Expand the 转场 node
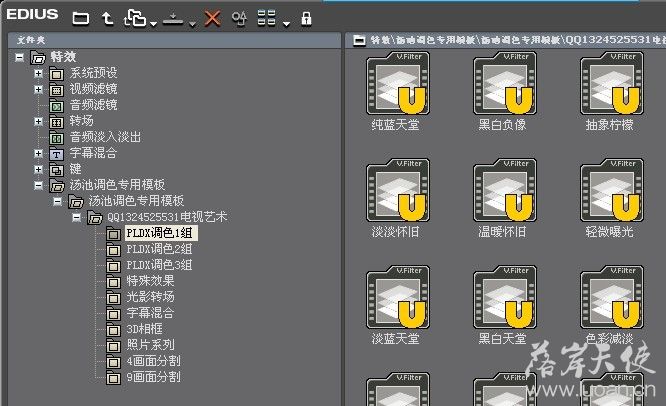The width and height of the screenshot is (666, 406). pos(38,121)
